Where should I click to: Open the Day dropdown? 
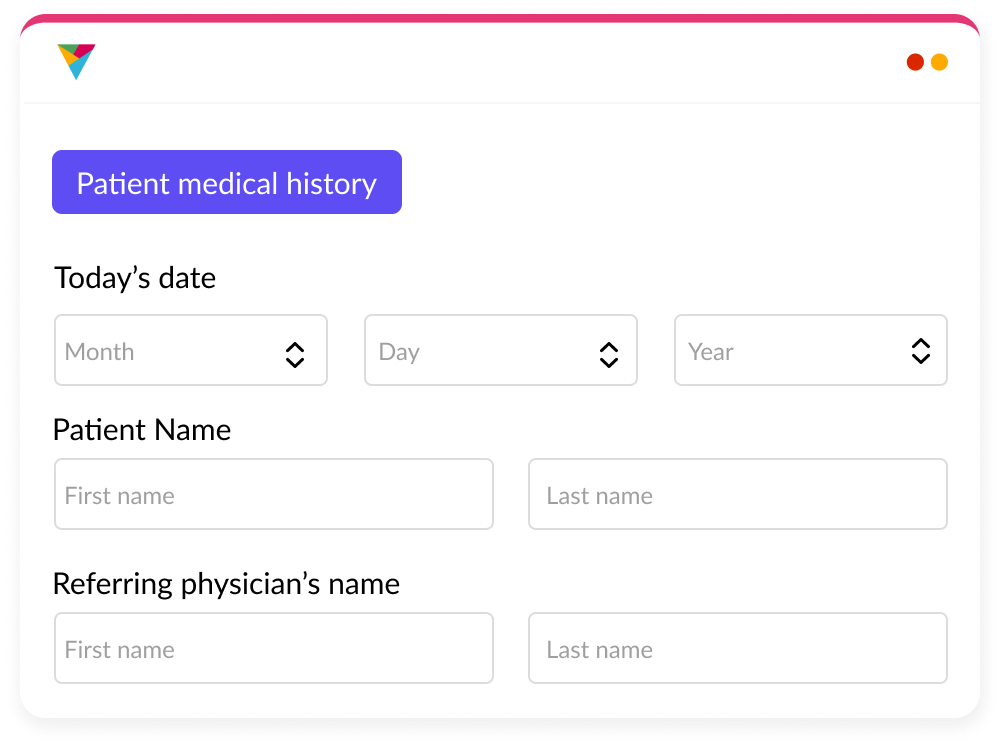501,350
